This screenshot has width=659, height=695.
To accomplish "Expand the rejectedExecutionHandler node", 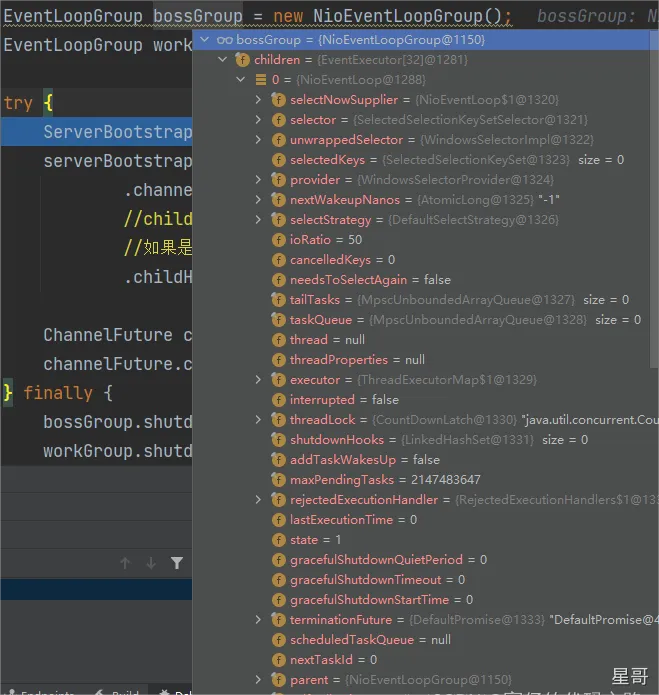I will [259, 500].
